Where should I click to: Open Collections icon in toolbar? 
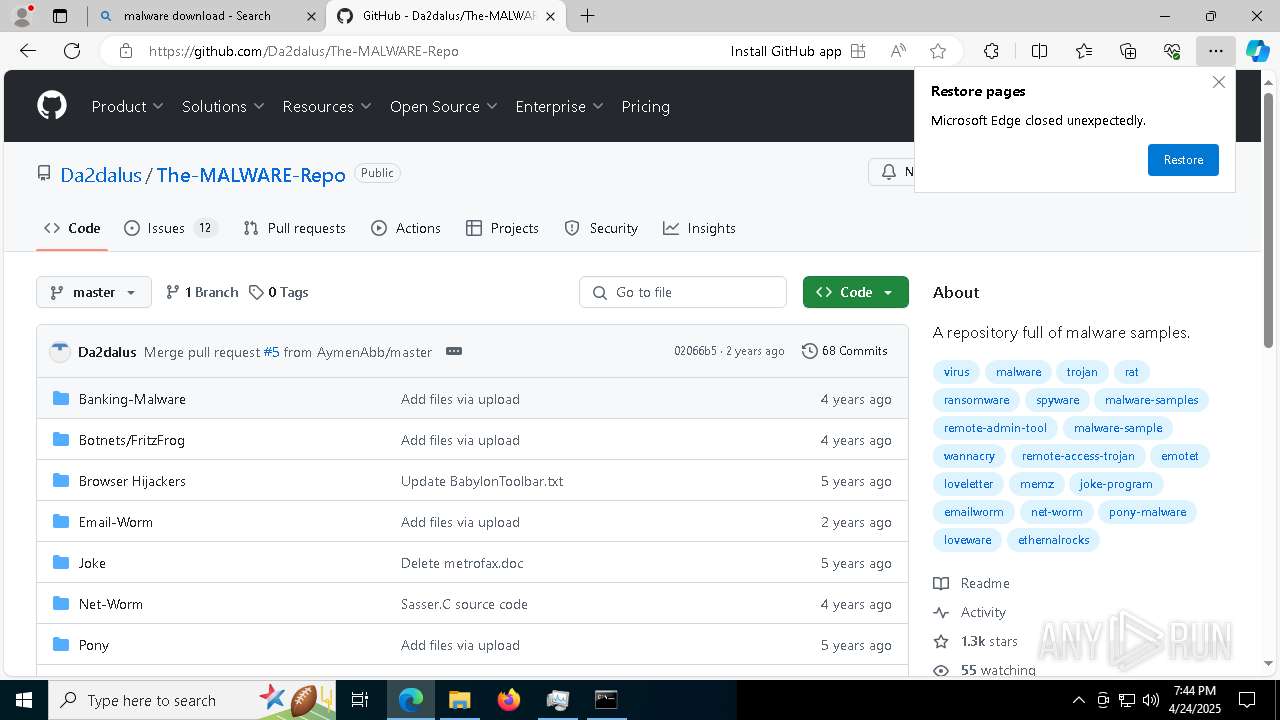1128,51
